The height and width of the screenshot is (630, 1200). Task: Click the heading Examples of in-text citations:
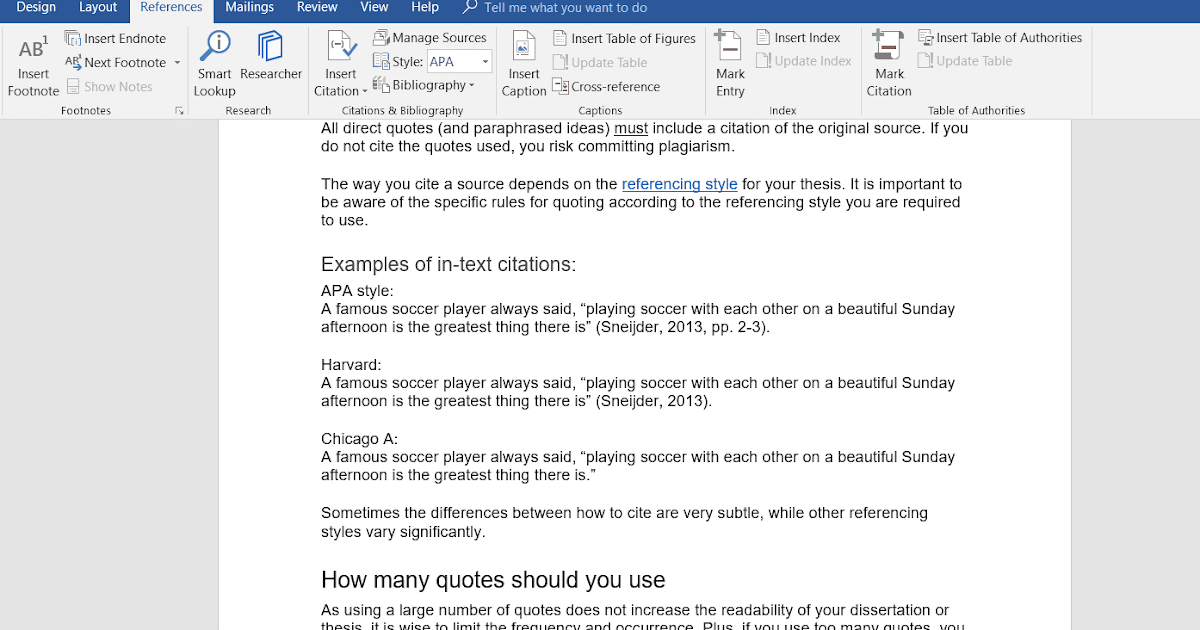pyautogui.click(x=449, y=265)
